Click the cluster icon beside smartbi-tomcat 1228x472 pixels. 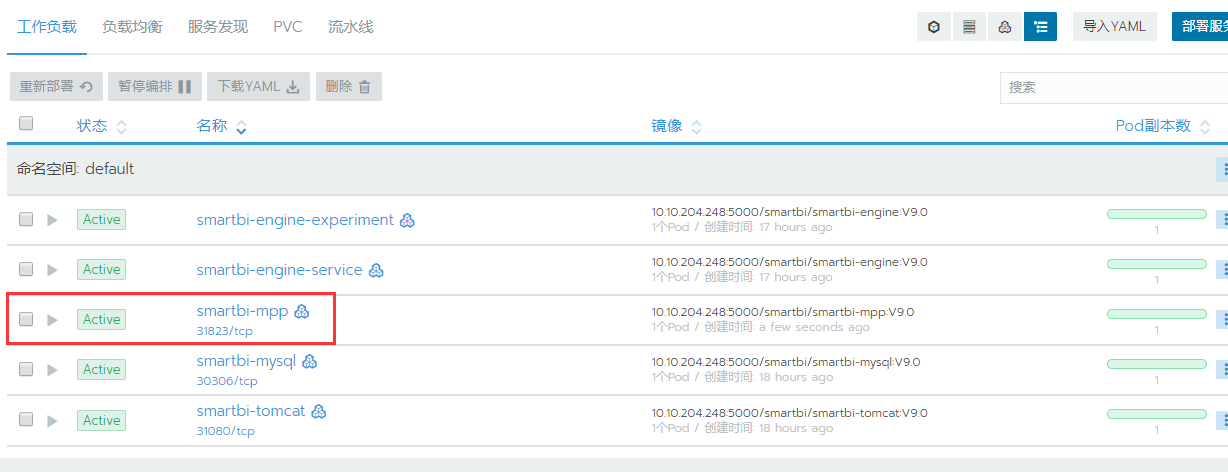click(319, 411)
